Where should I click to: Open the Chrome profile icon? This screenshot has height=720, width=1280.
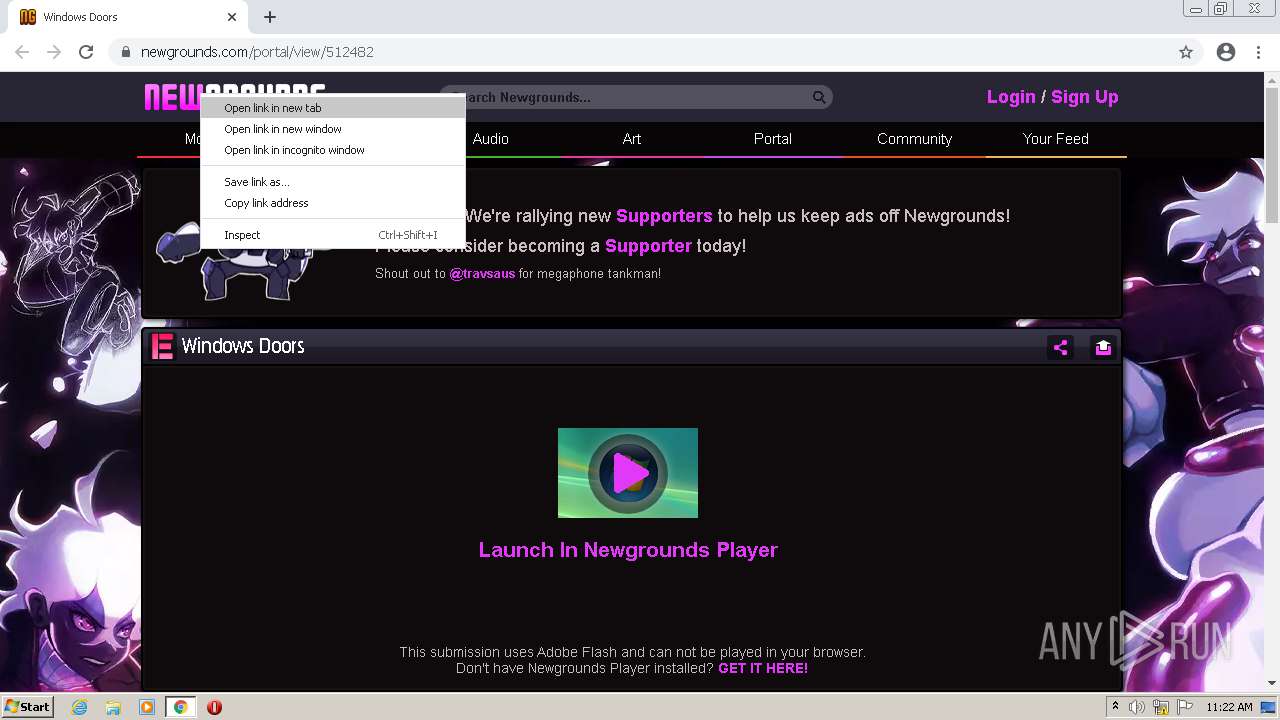(x=1226, y=52)
